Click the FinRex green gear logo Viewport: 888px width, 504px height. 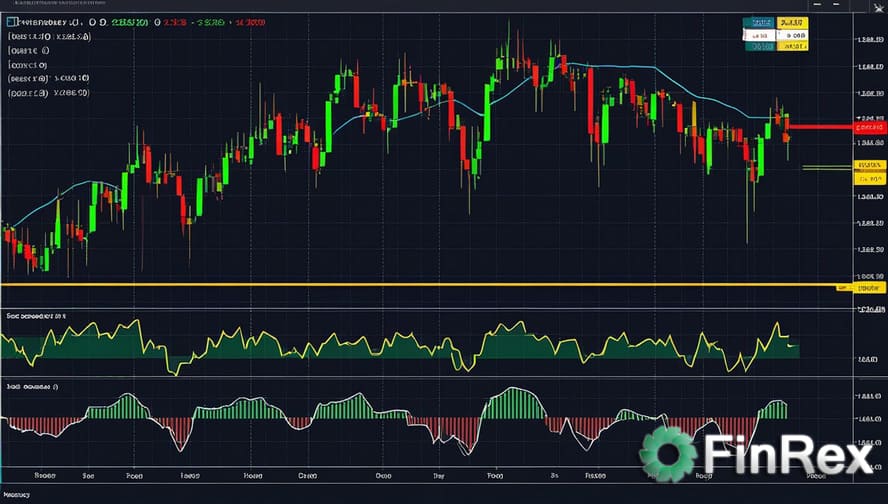668,454
